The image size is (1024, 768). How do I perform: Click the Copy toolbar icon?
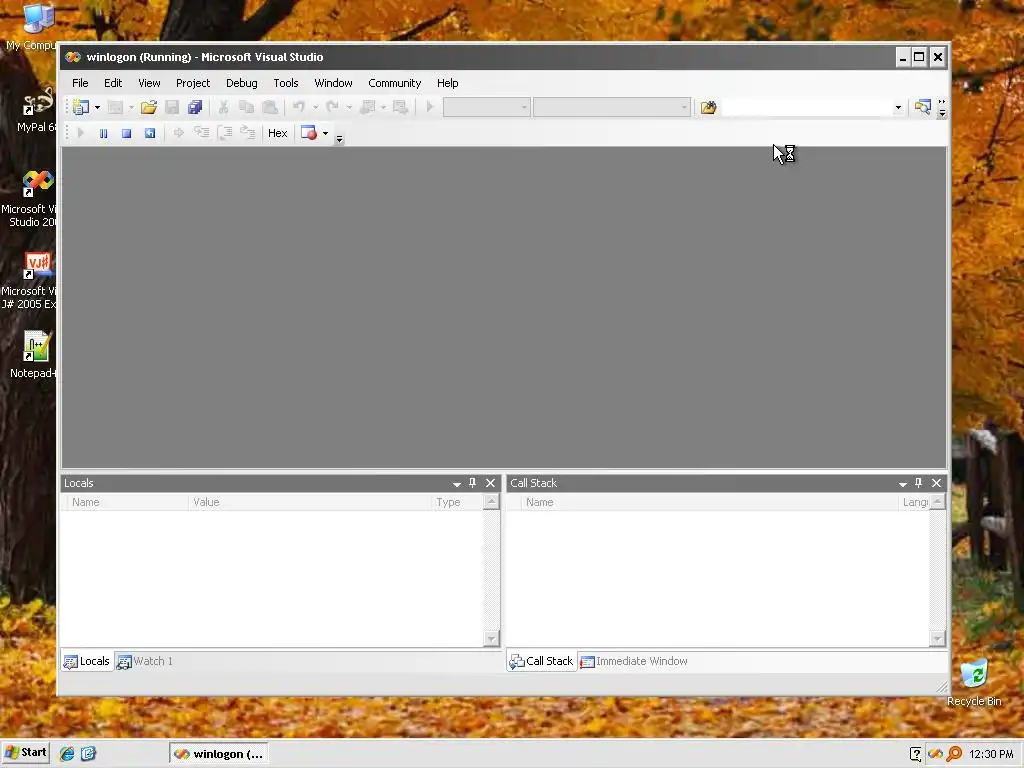tap(246, 107)
